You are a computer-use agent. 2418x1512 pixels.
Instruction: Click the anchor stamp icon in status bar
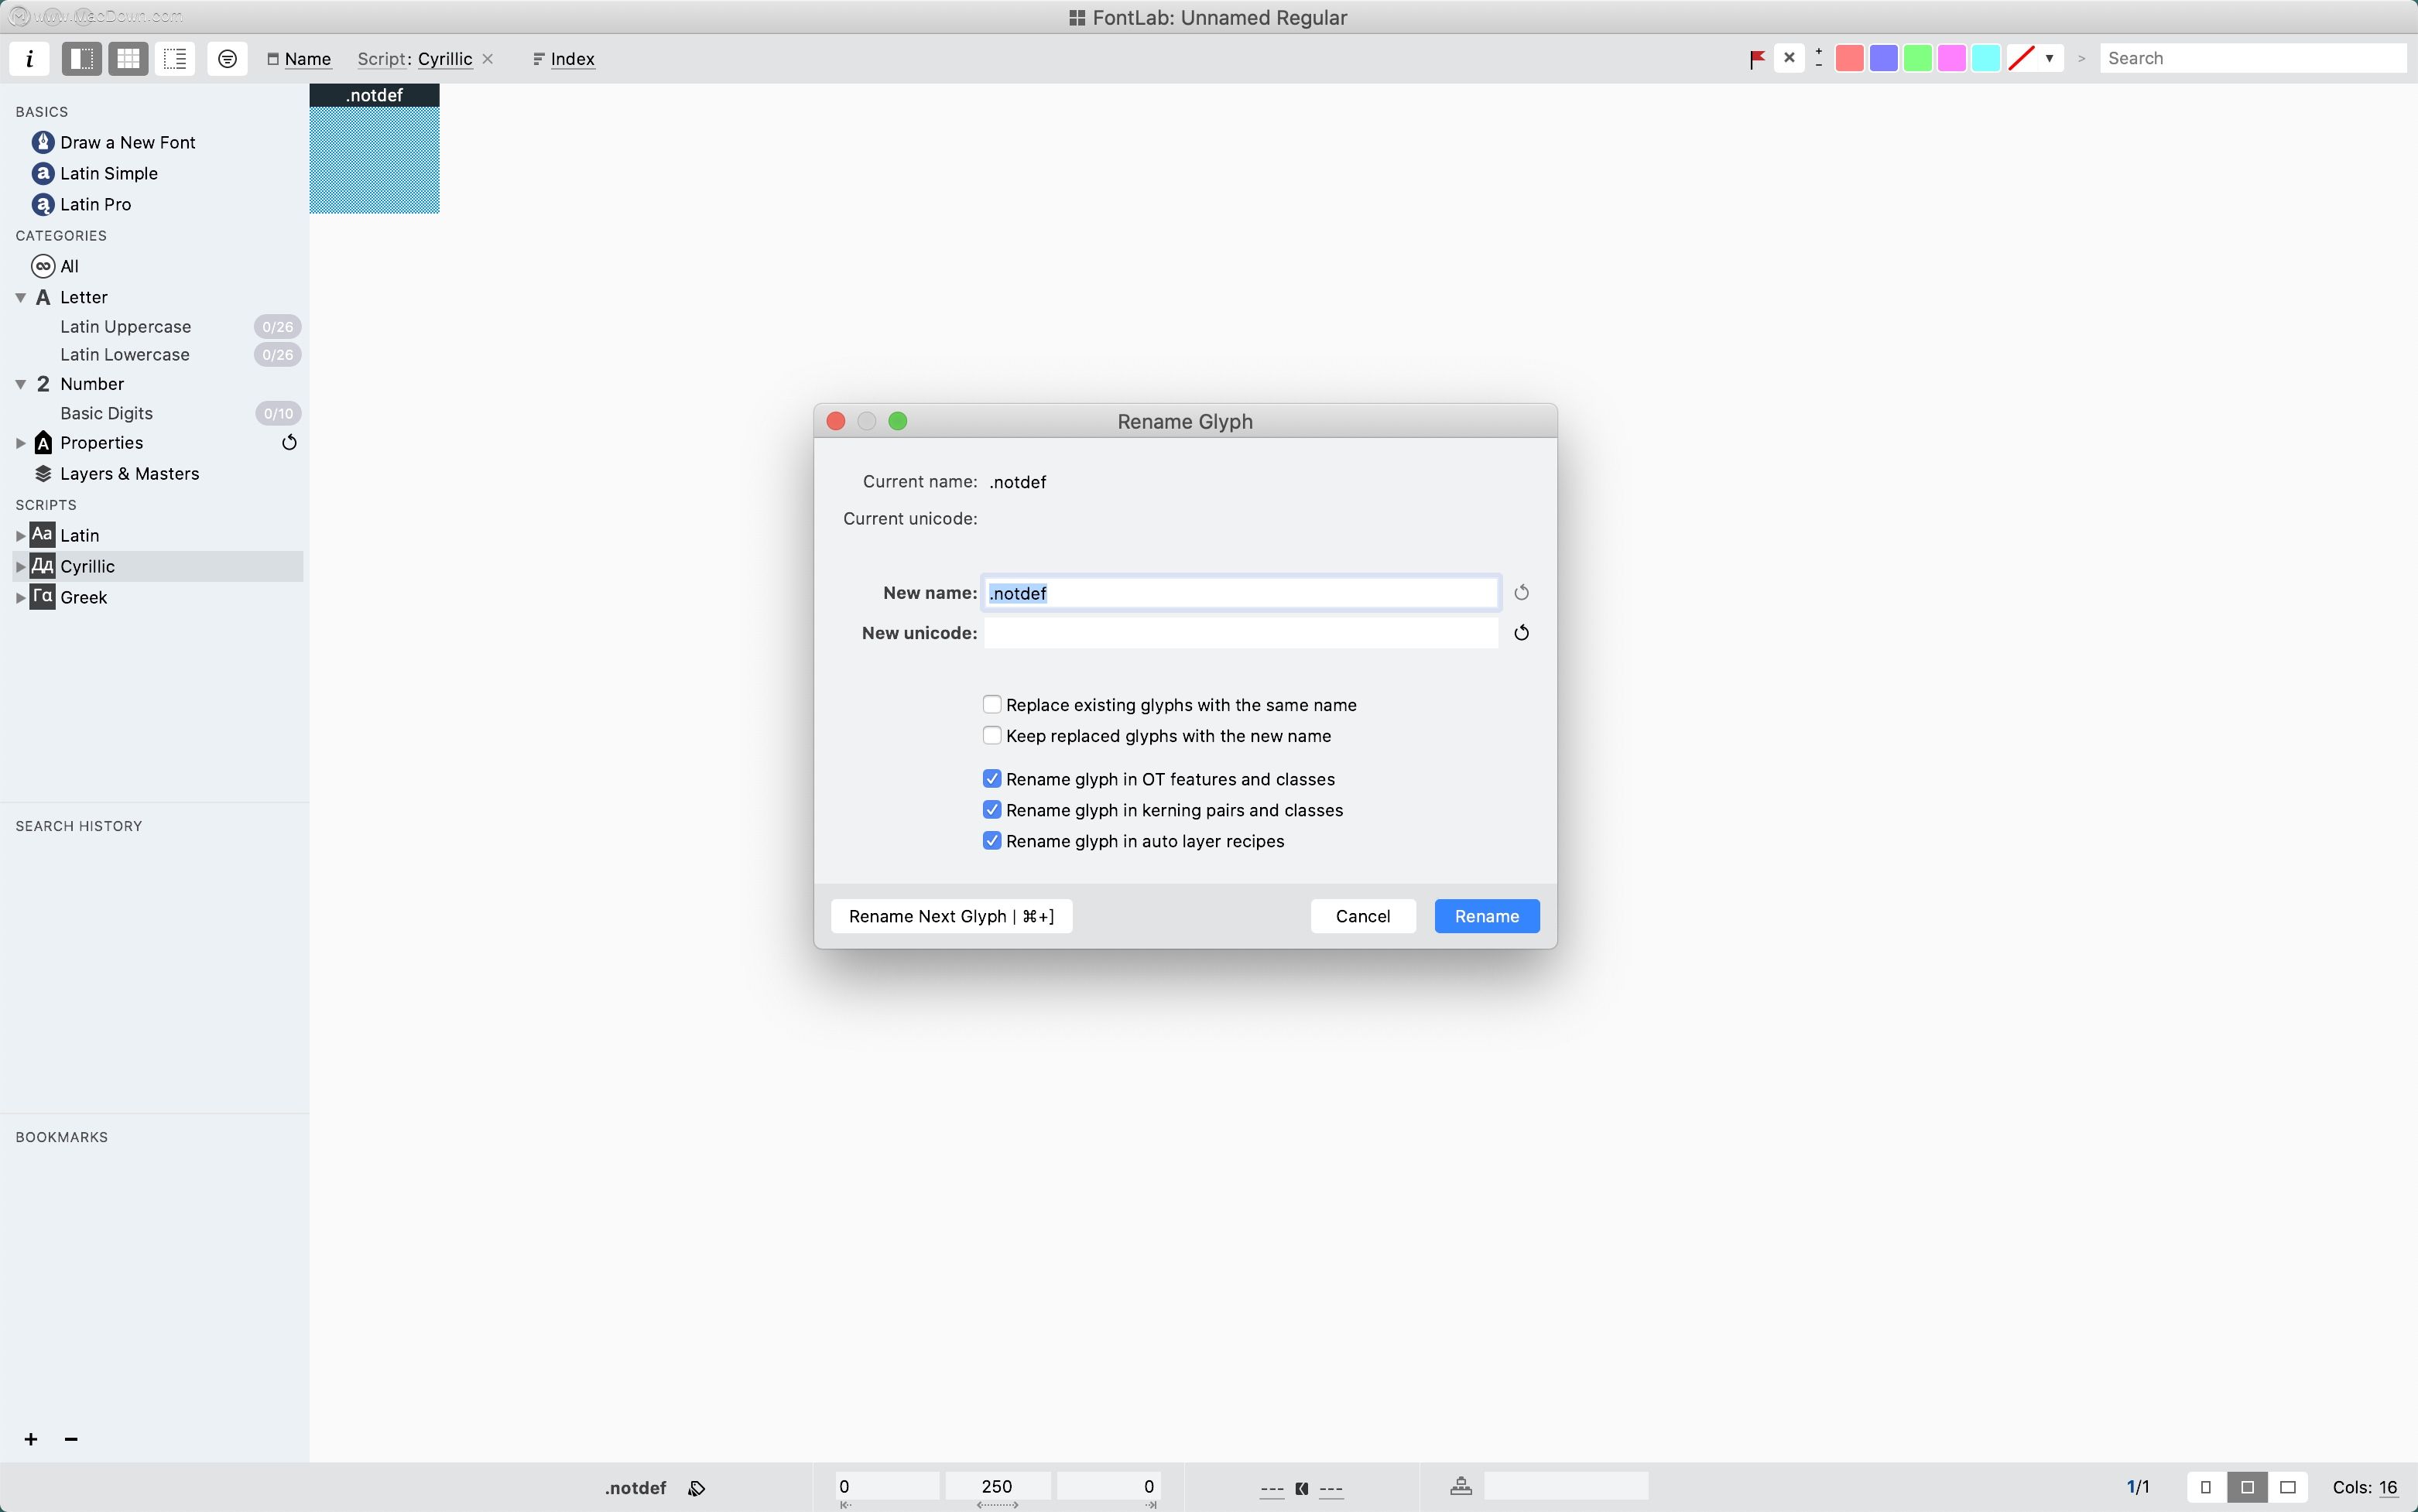pyautogui.click(x=1461, y=1486)
